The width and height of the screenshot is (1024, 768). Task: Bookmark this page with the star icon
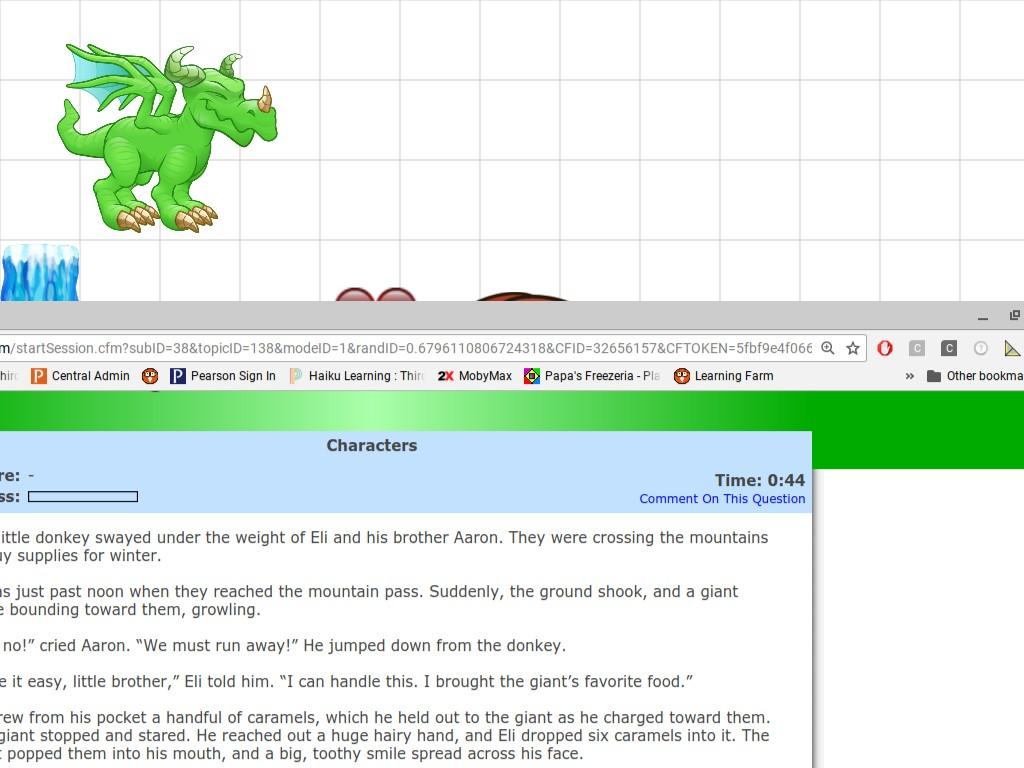click(853, 348)
